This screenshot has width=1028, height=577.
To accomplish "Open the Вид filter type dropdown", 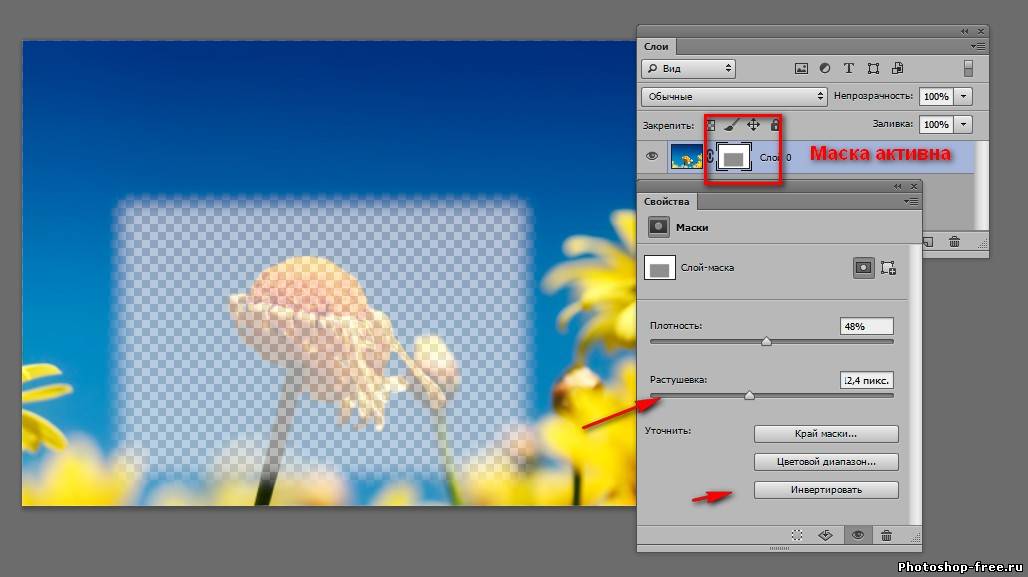I will [688, 69].
